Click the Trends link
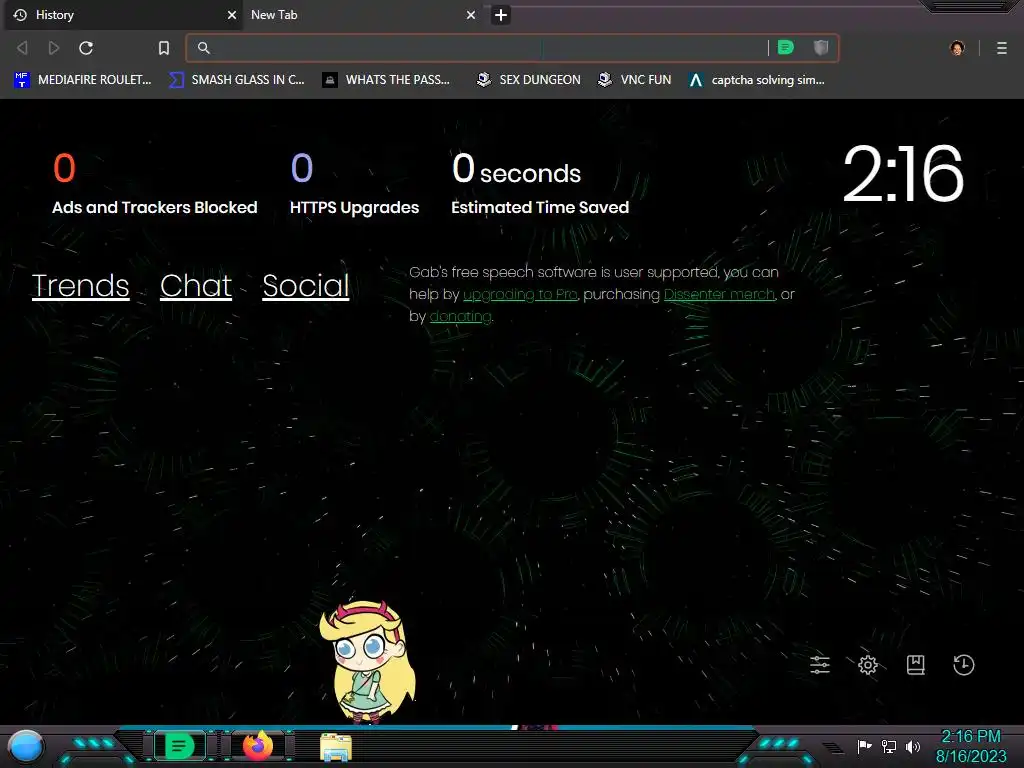Viewport: 1024px width, 768px height. tap(80, 286)
